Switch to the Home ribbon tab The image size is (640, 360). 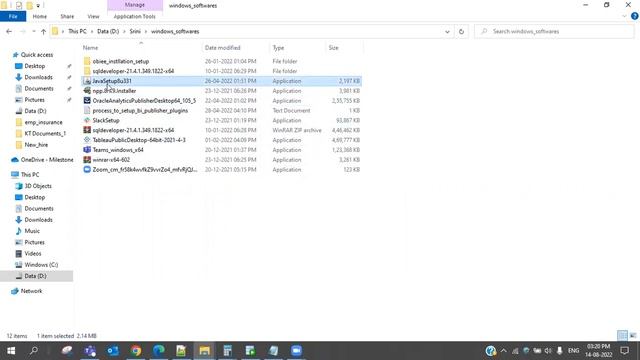coord(40,16)
